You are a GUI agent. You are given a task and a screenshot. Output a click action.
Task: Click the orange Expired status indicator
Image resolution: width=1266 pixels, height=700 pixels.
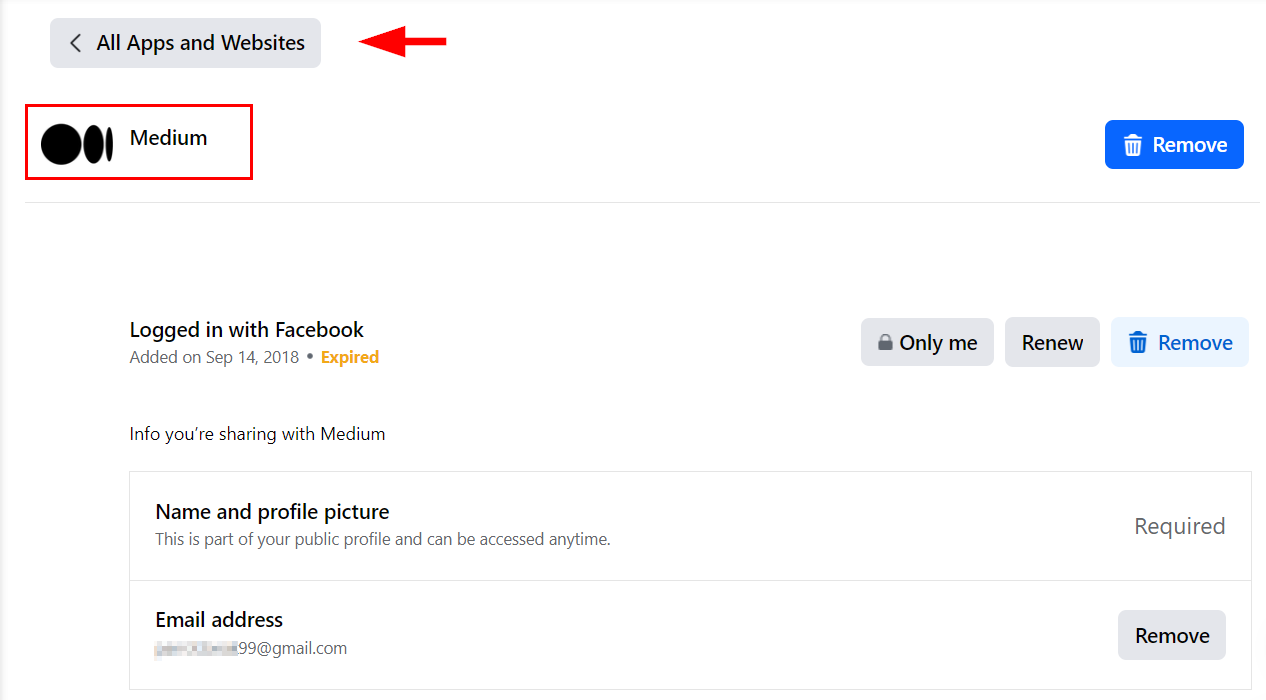point(349,357)
